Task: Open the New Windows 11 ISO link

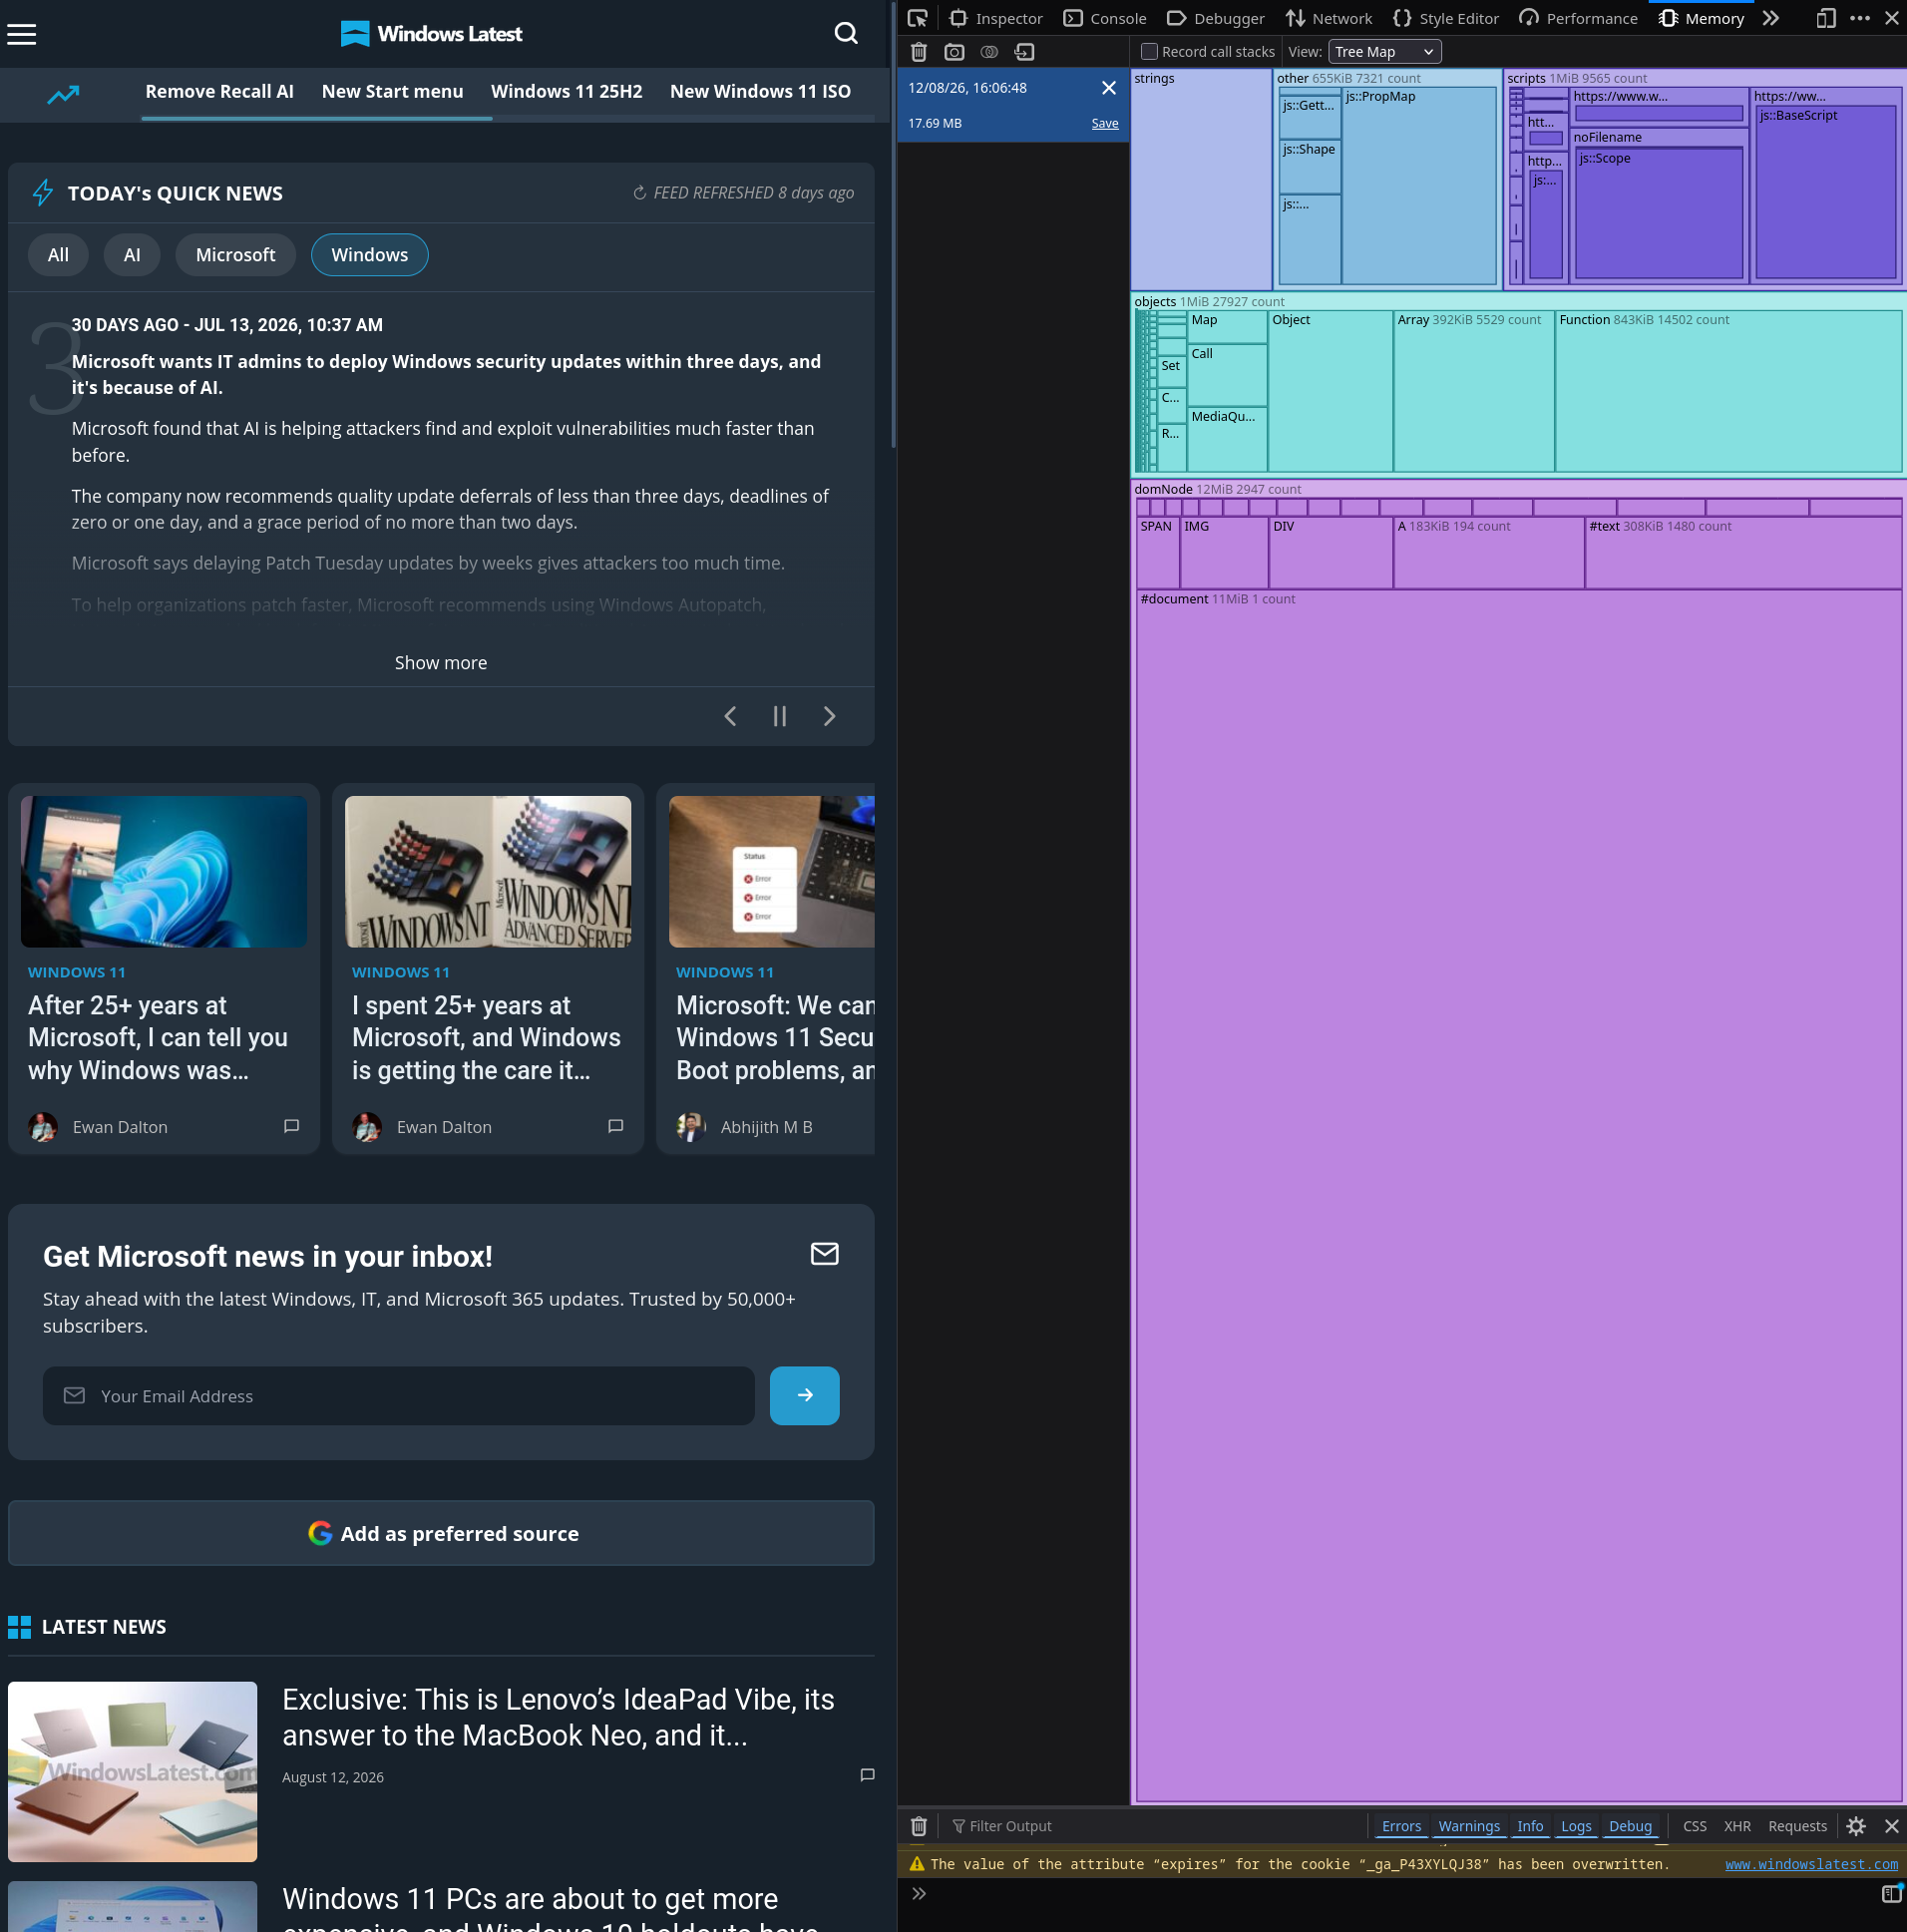Action: pos(760,91)
